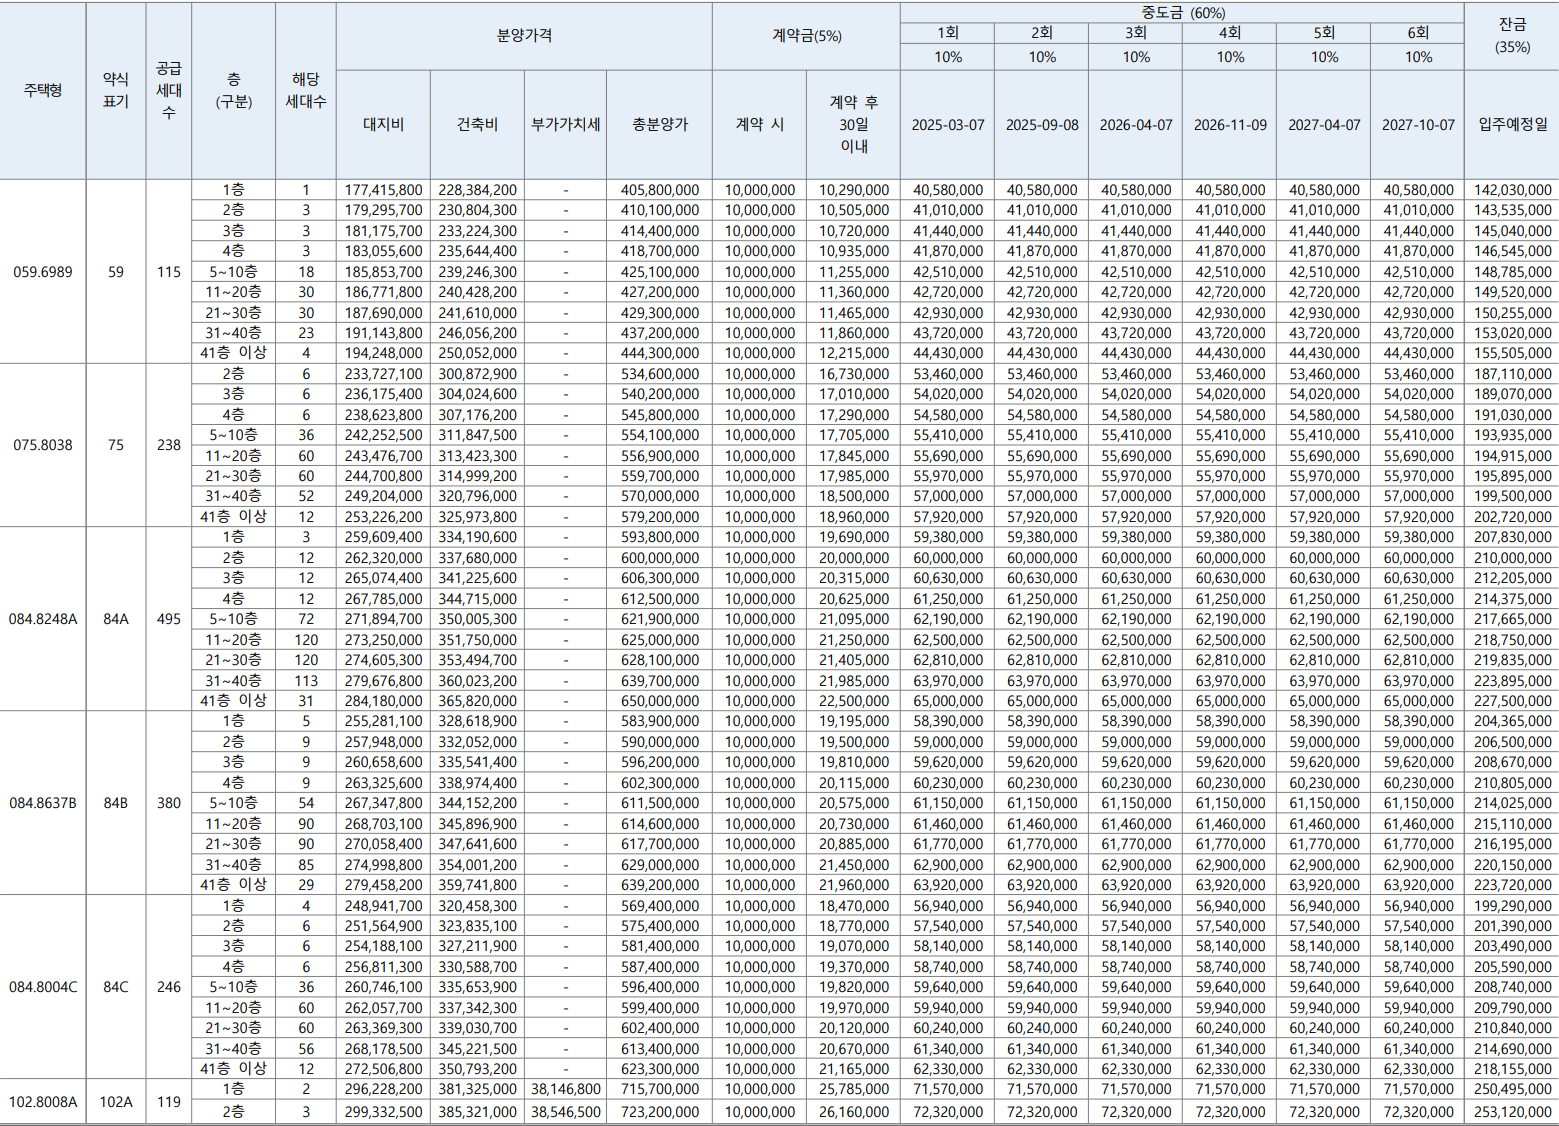Click the 2026-11-09 date header
The width and height of the screenshot is (1559, 1126).
pos(1230,125)
